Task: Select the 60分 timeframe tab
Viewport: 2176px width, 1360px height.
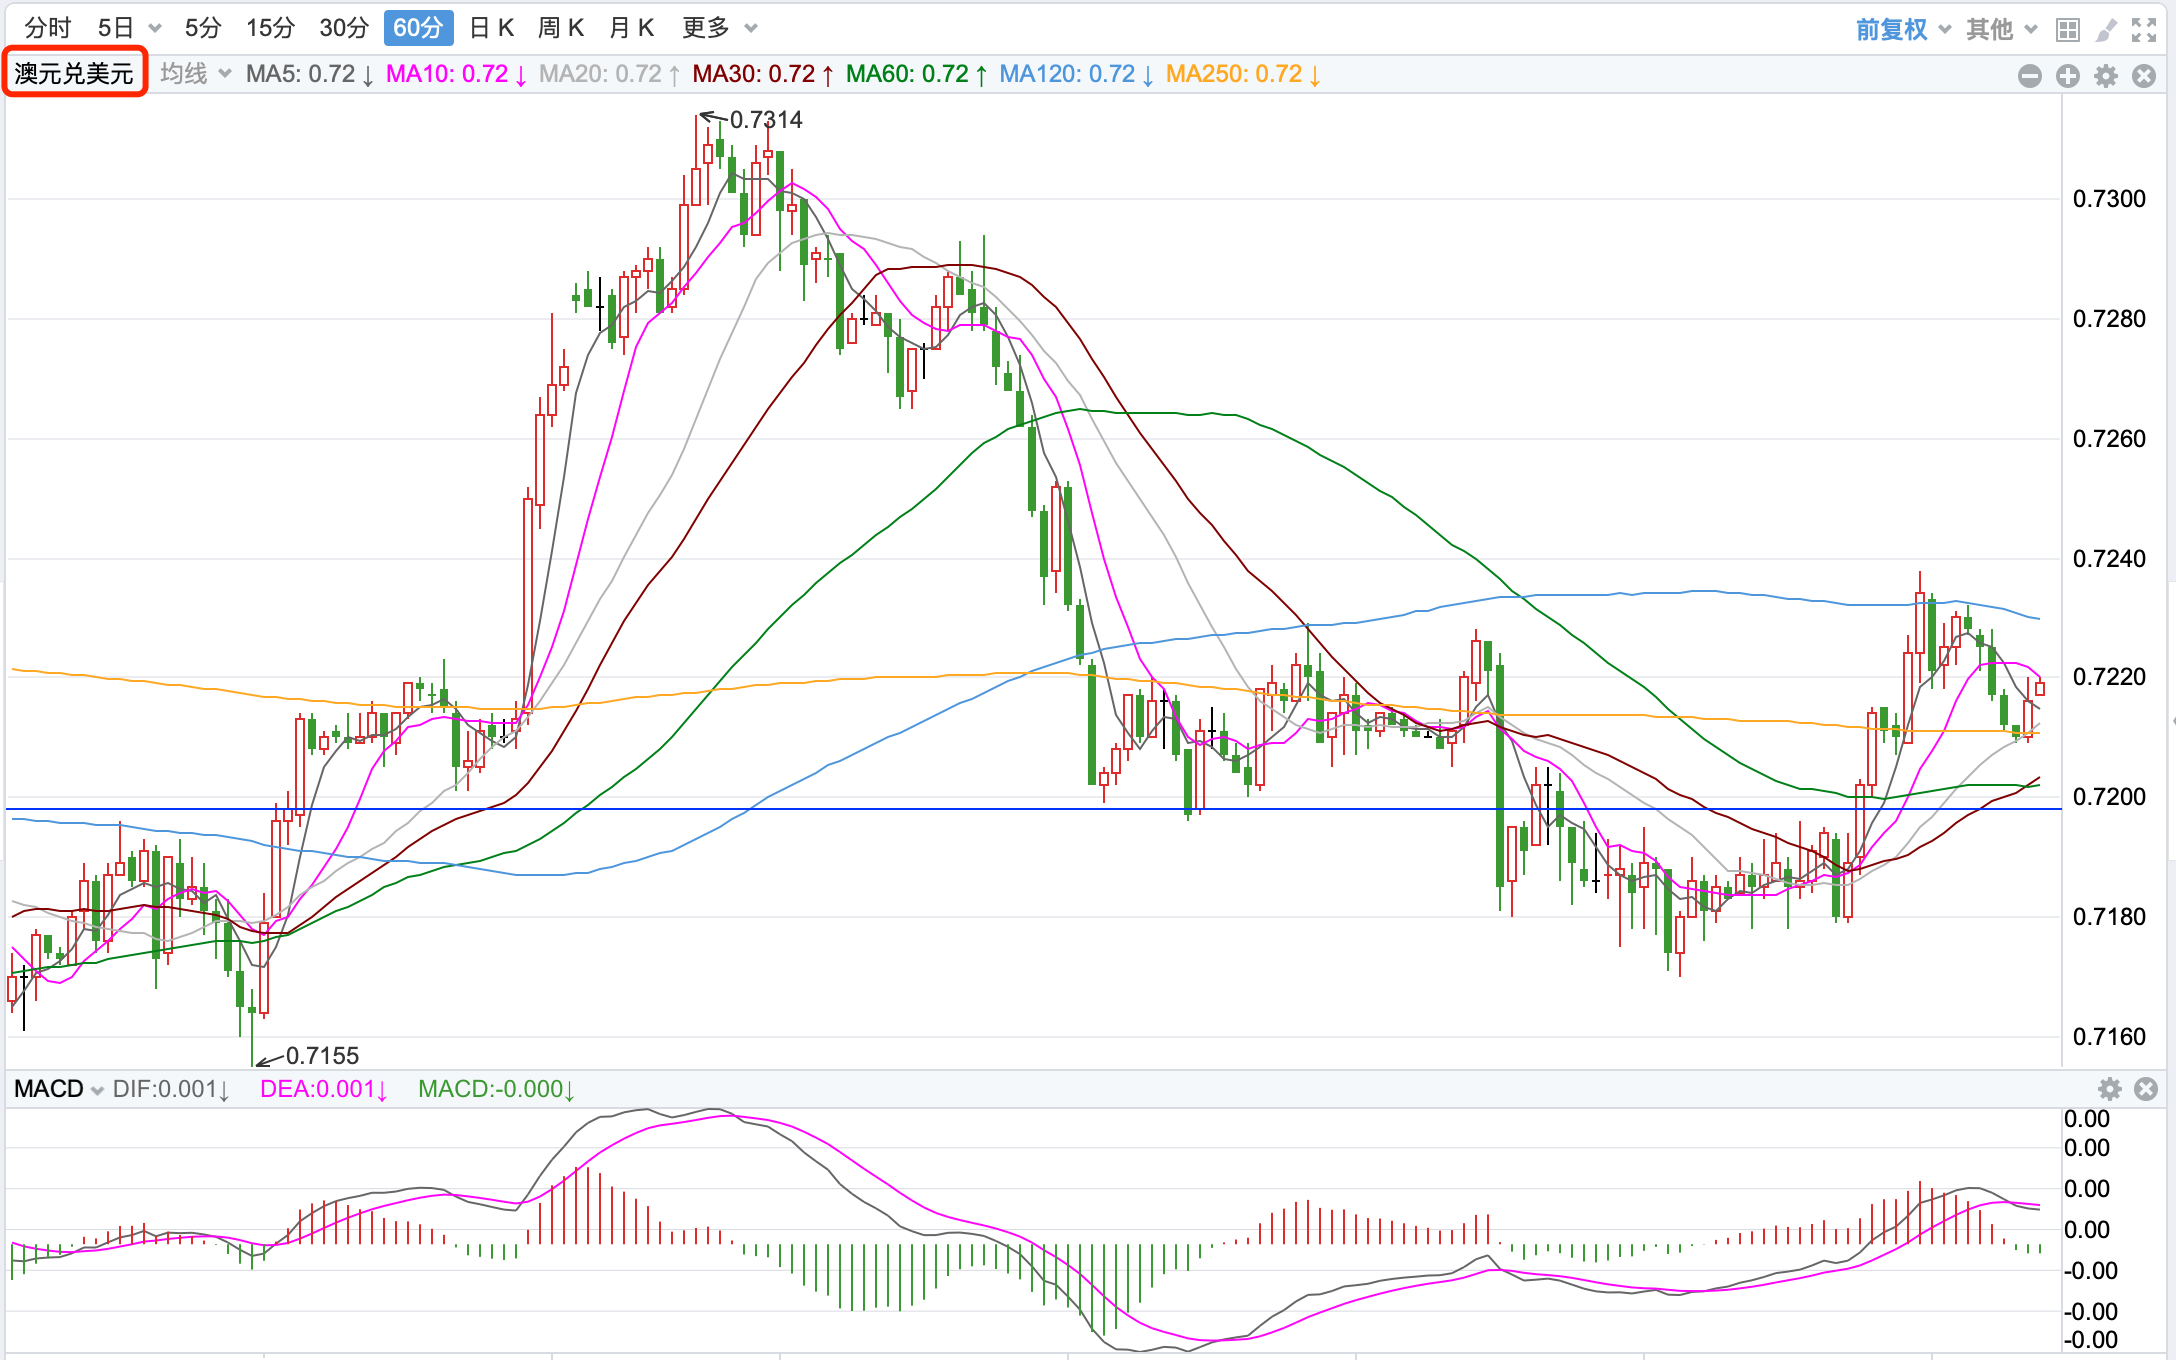Action: pyautogui.click(x=418, y=28)
